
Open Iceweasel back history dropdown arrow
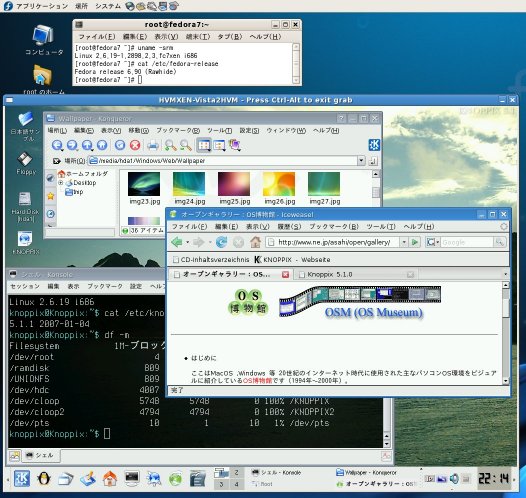click(188, 242)
